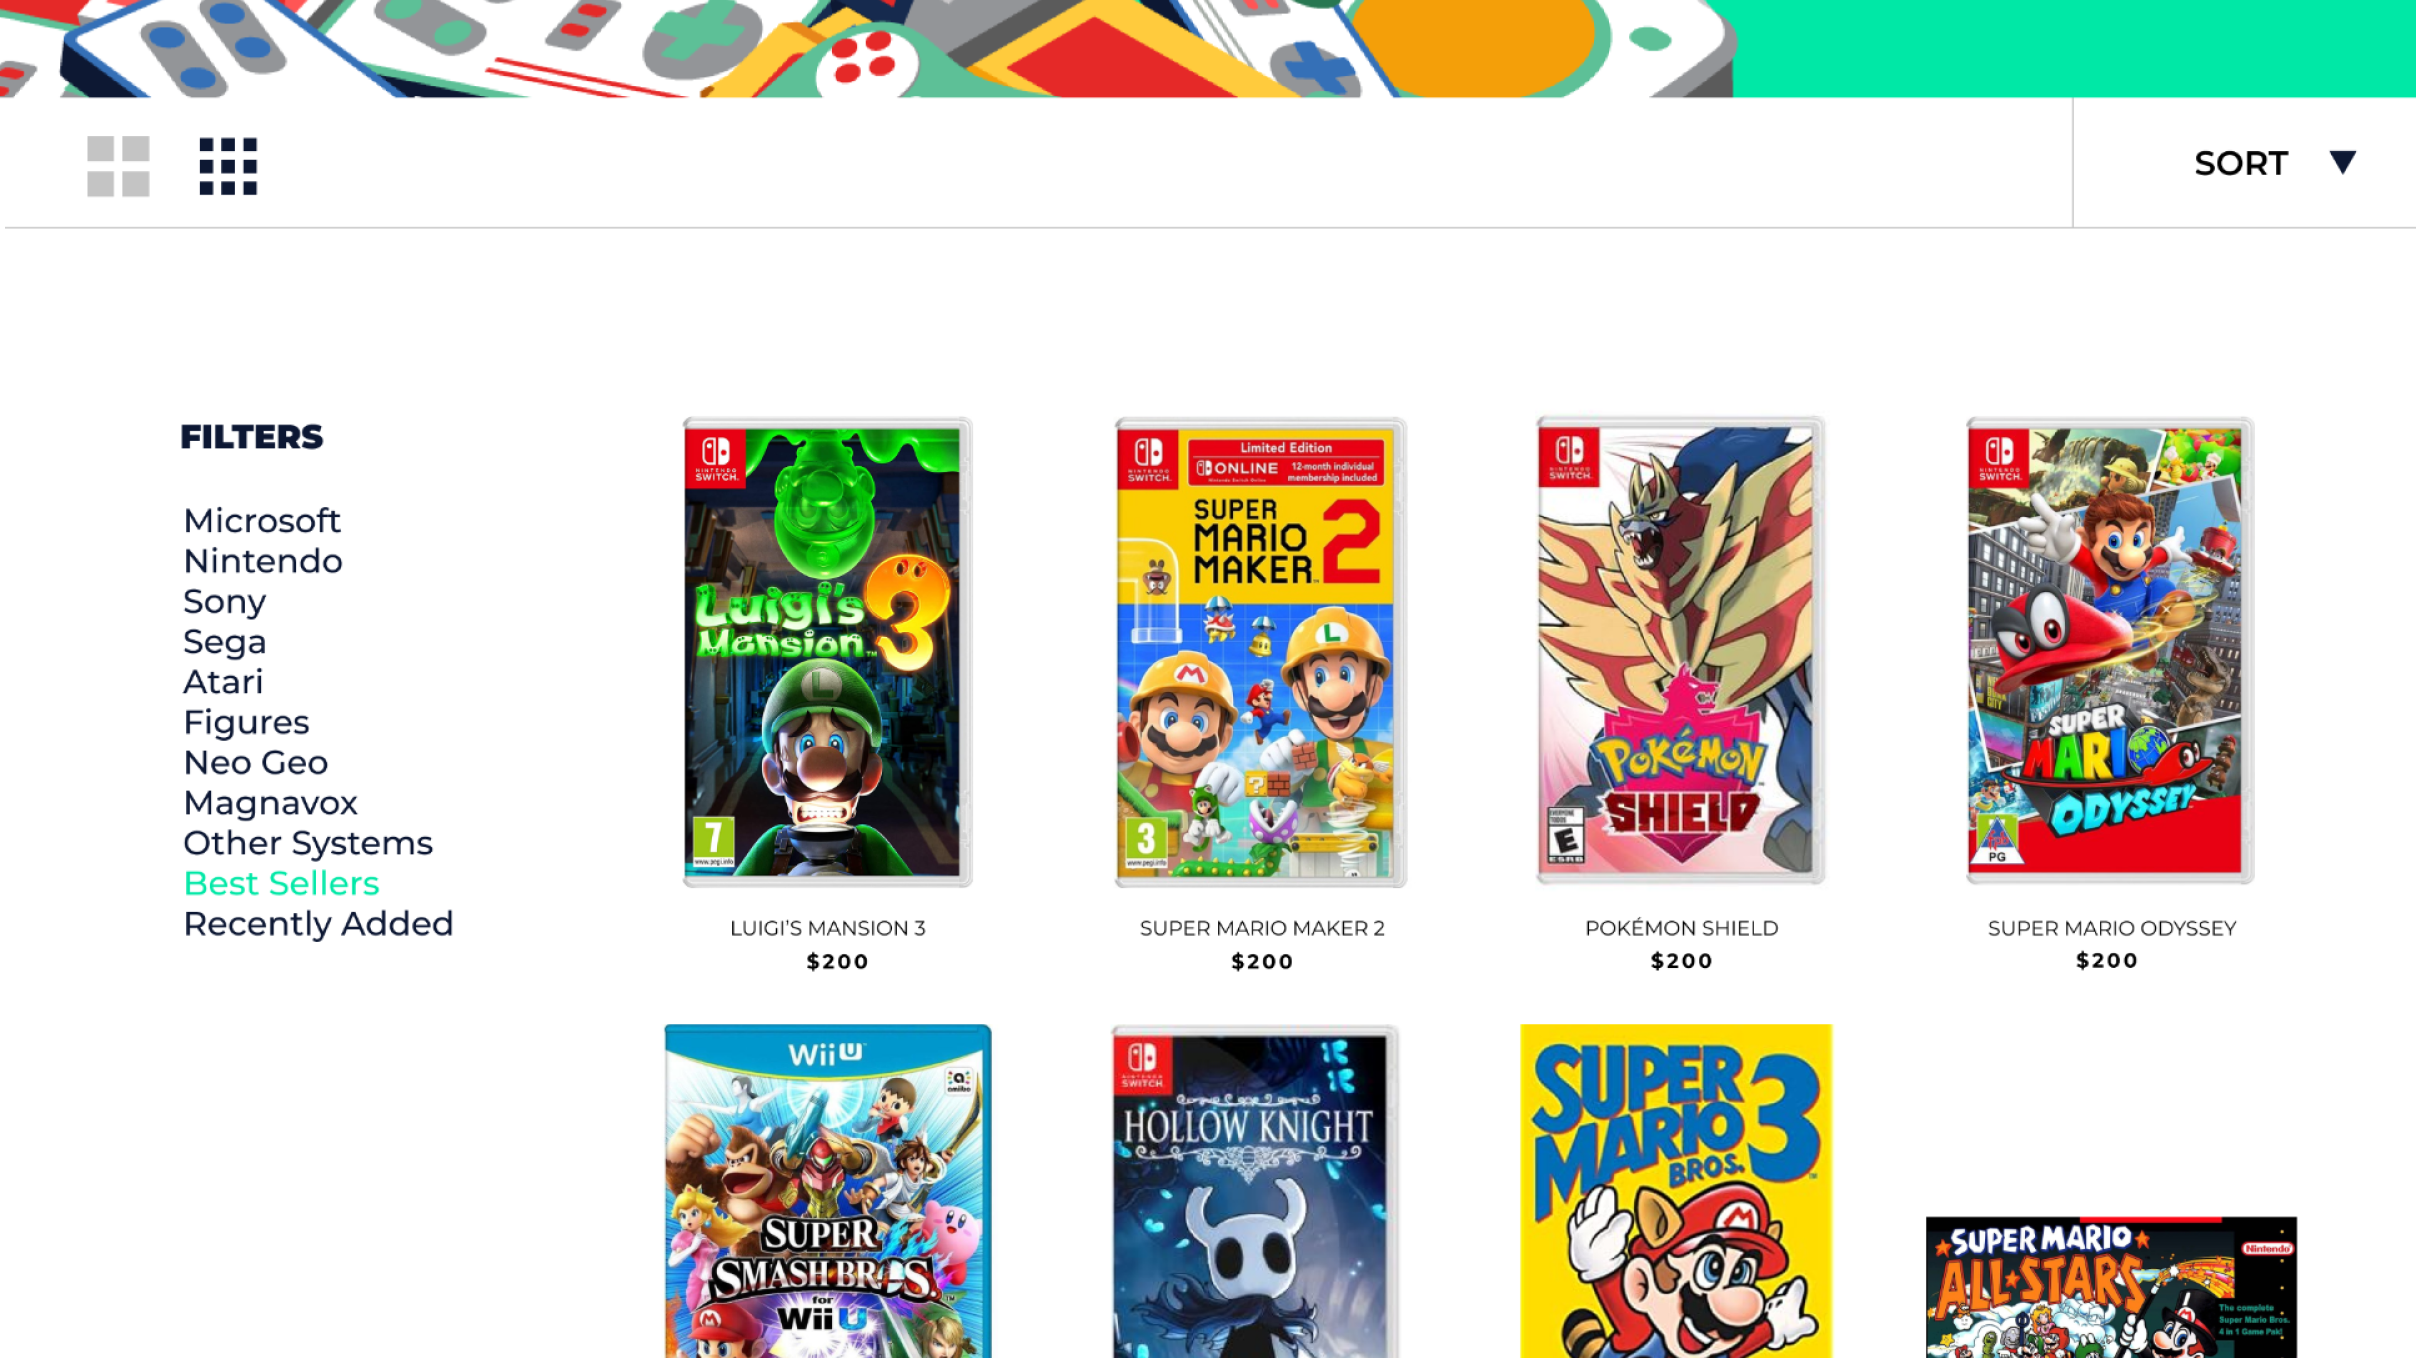Choose the Sega filter
This screenshot has width=2416, height=1358.
(x=225, y=642)
